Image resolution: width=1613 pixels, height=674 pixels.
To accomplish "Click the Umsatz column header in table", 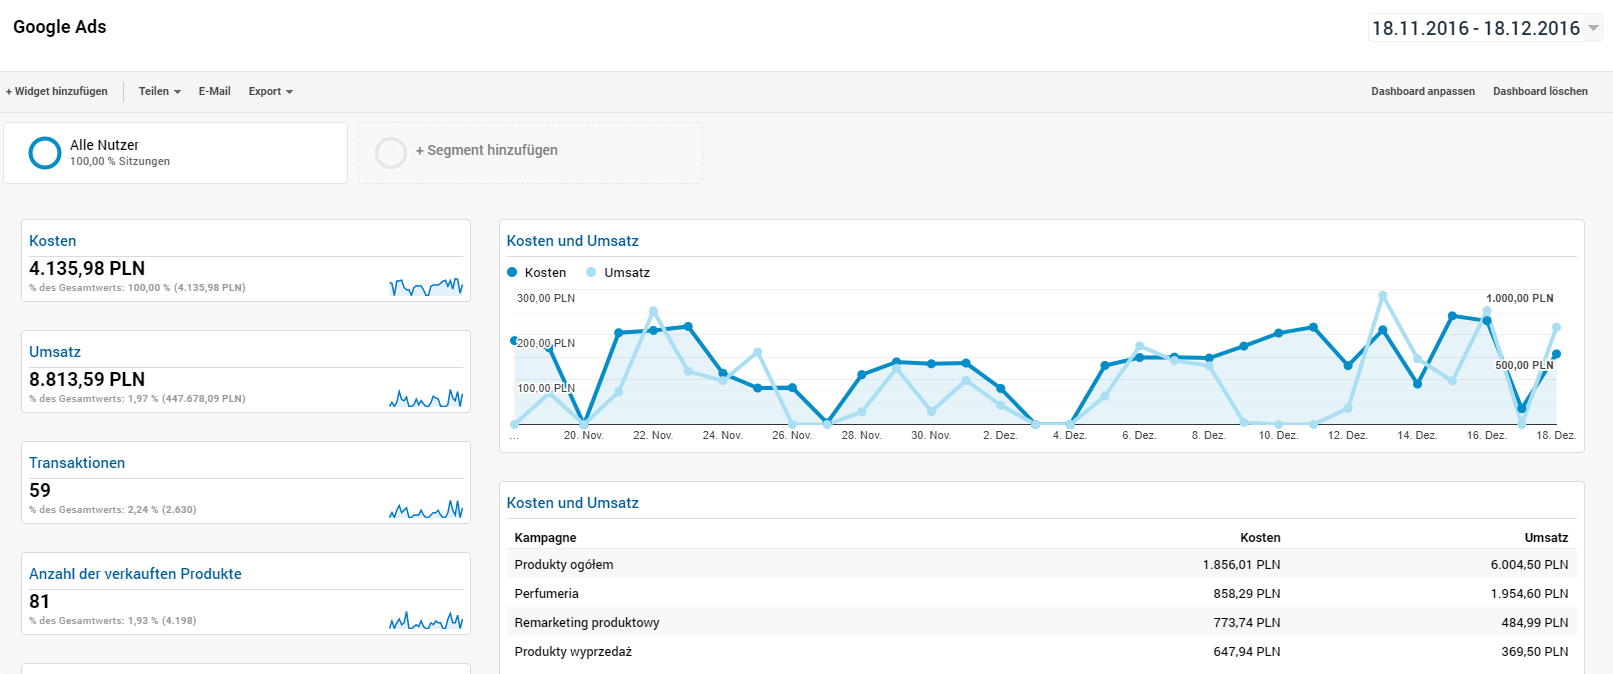I will [x=1546, y=538].
